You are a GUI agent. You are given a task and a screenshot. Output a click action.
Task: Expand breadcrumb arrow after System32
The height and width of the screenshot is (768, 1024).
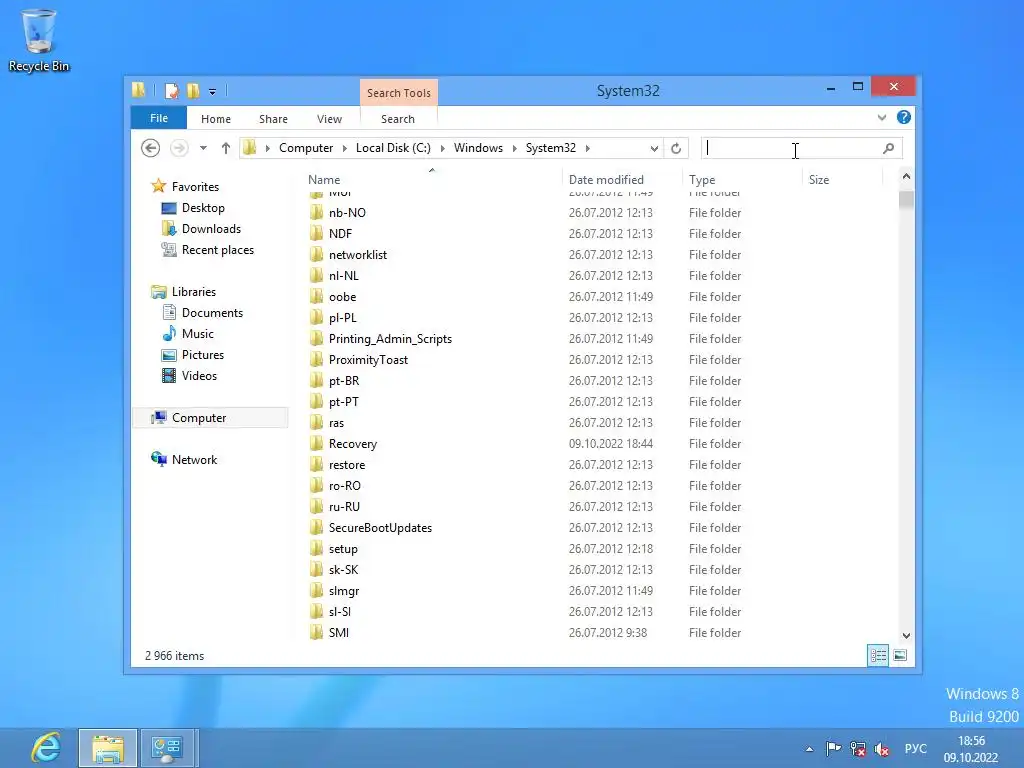[x=588, y=148]
